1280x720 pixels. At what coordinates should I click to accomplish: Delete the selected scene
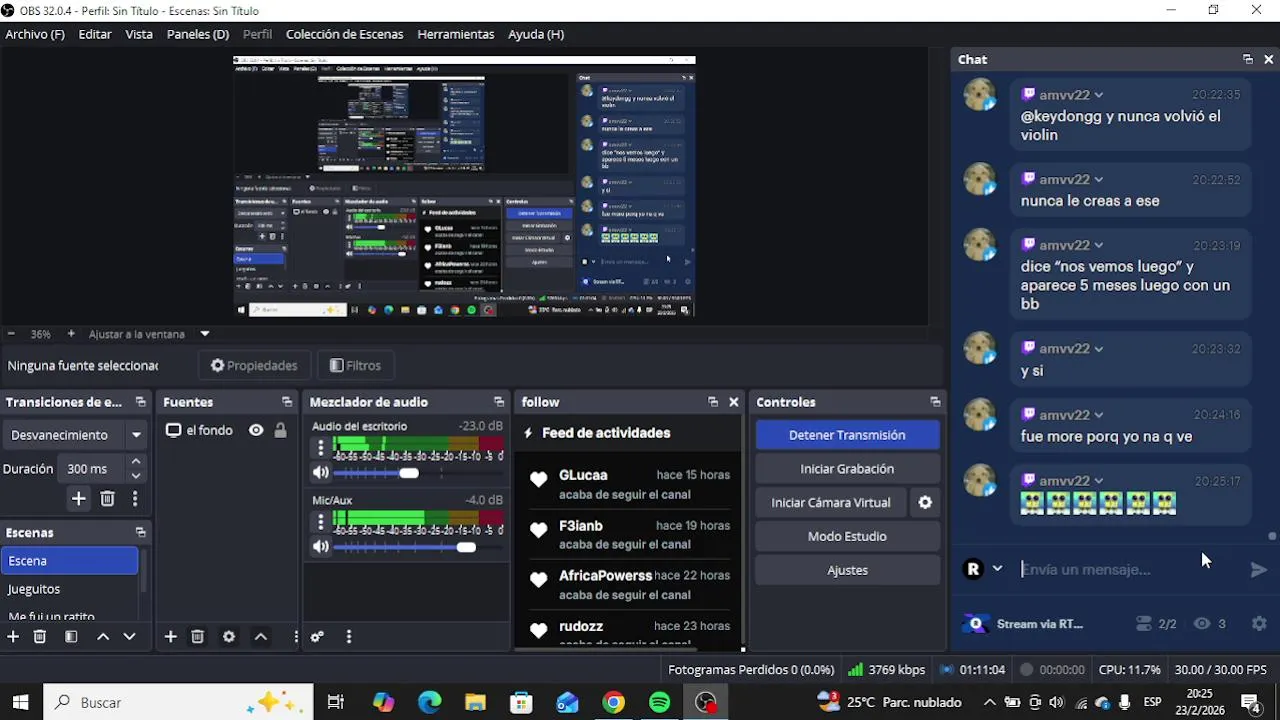40,636
